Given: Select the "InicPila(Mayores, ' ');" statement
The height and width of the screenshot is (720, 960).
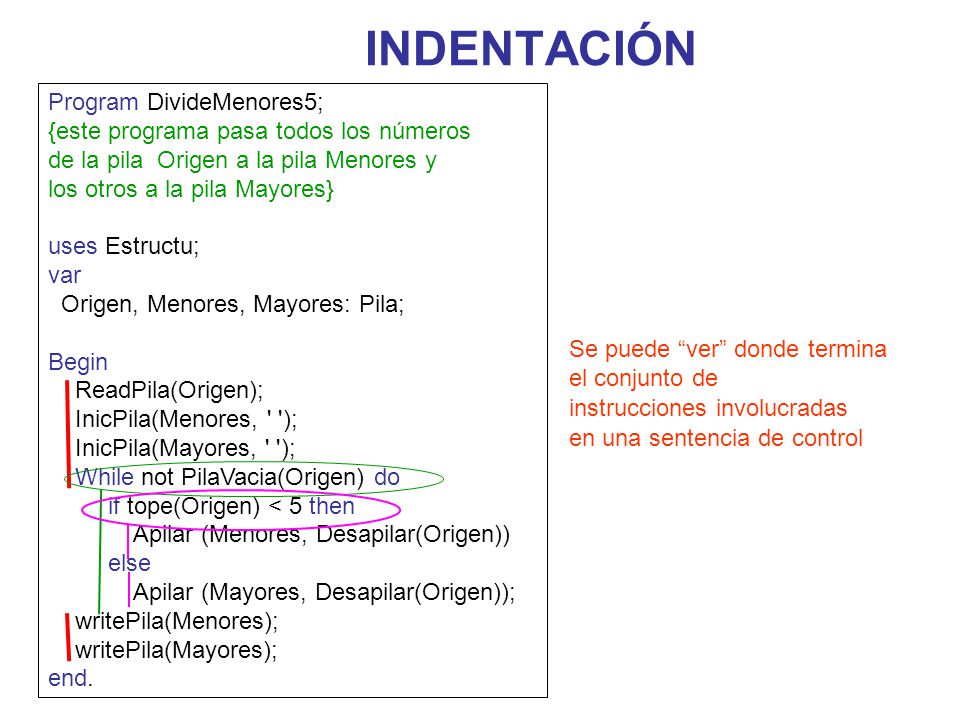Looking at the screenshot, I should 185,448.
